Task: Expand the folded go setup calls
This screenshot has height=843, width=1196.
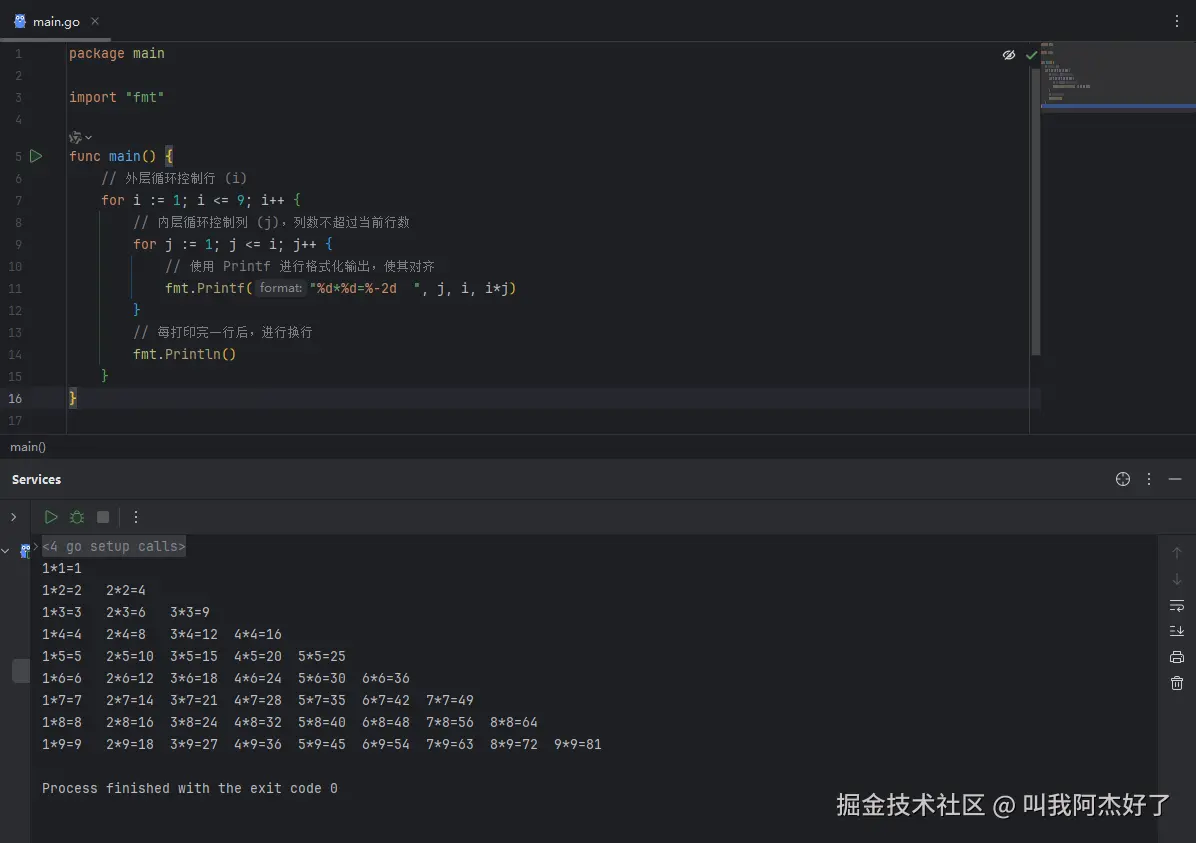Action: coord(36,546)
